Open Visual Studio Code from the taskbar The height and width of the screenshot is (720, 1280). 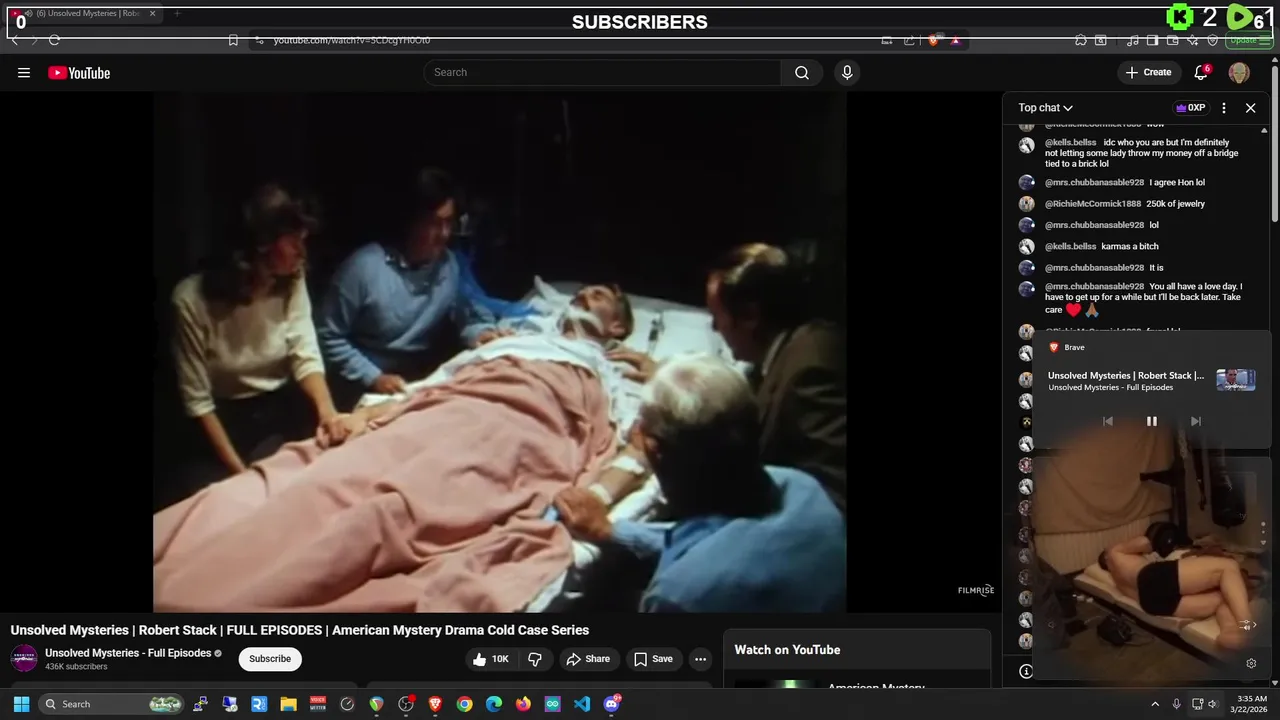pos(582,704)
